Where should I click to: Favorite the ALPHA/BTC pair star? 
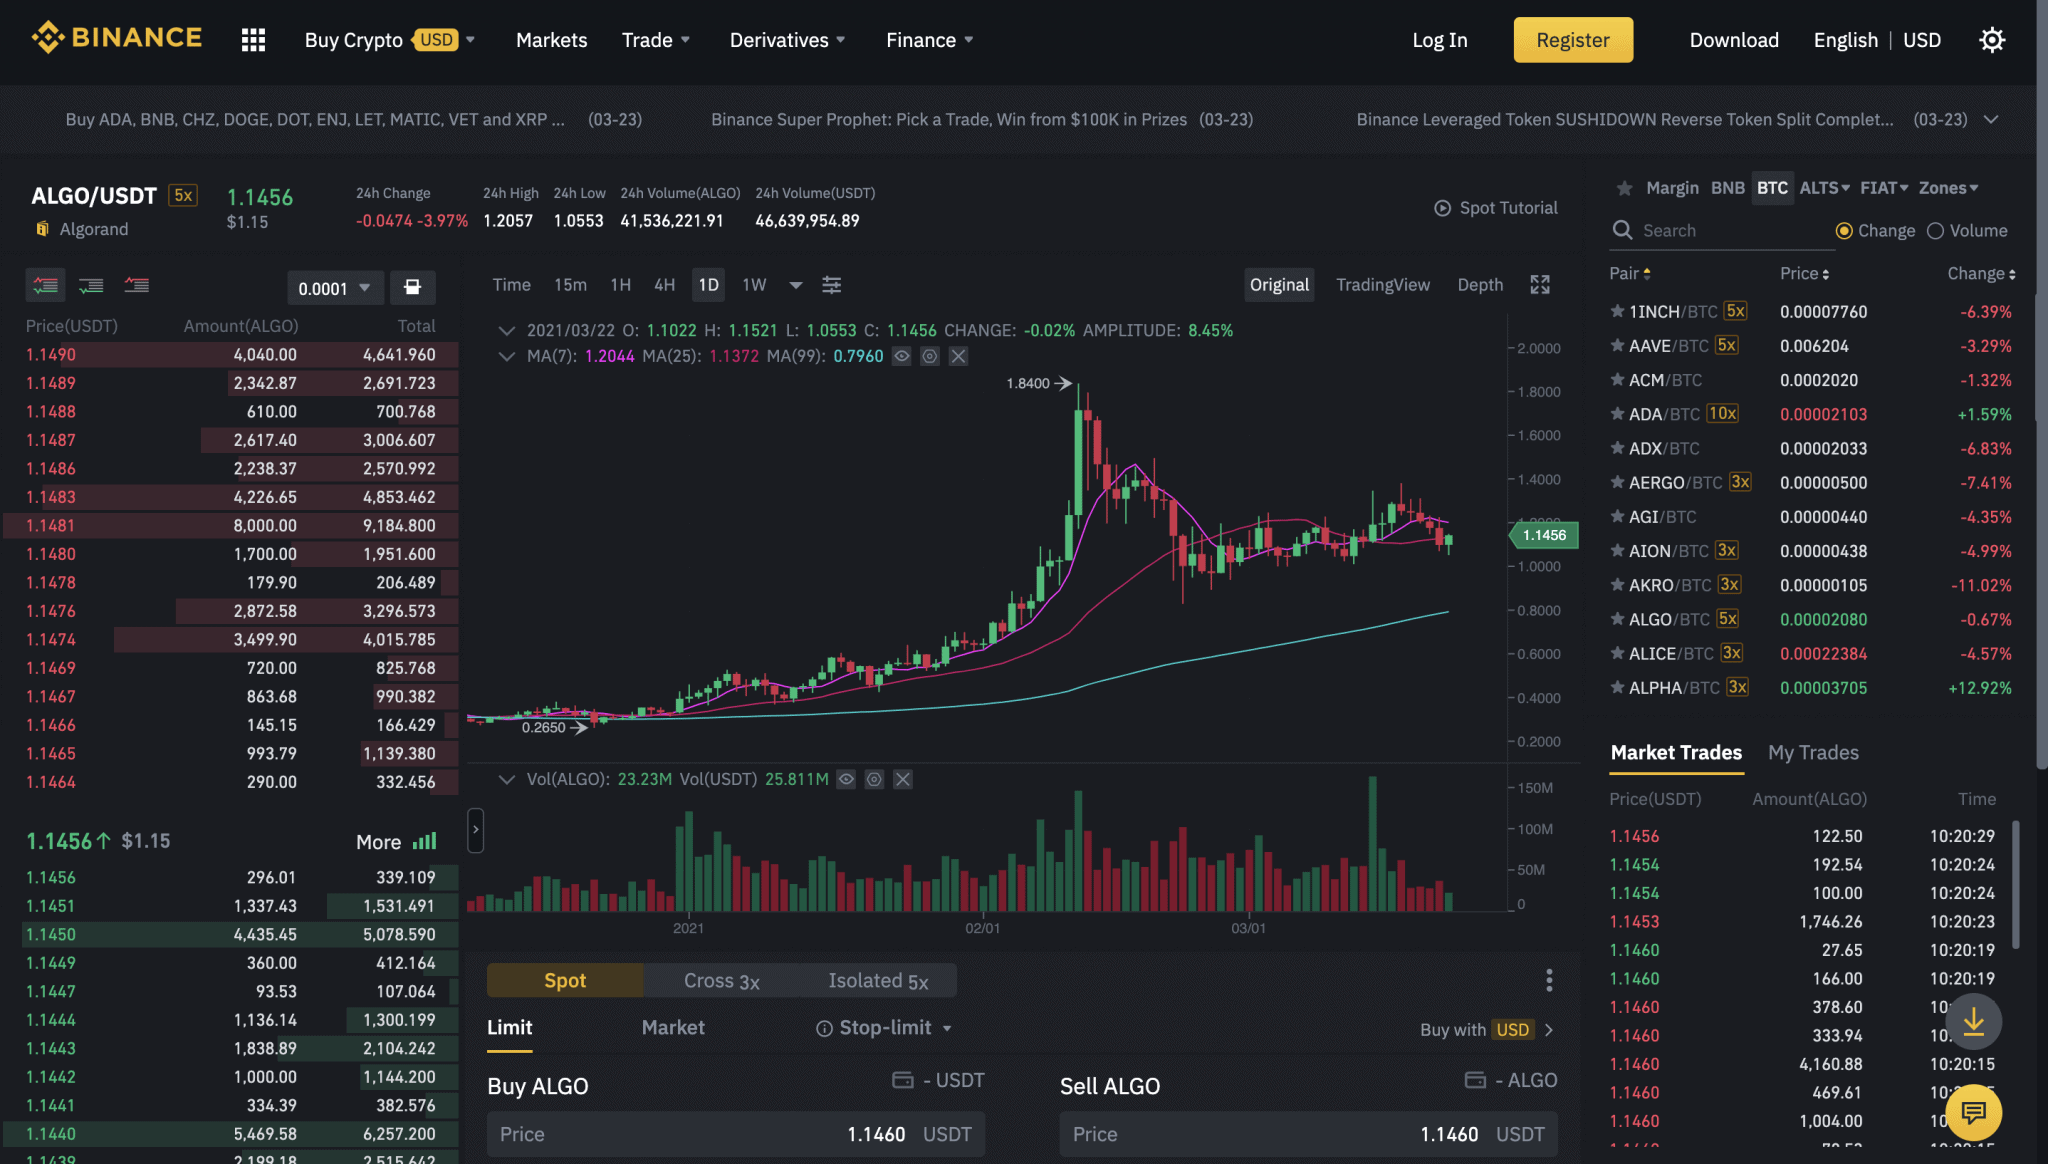(x=1617, y=687)
